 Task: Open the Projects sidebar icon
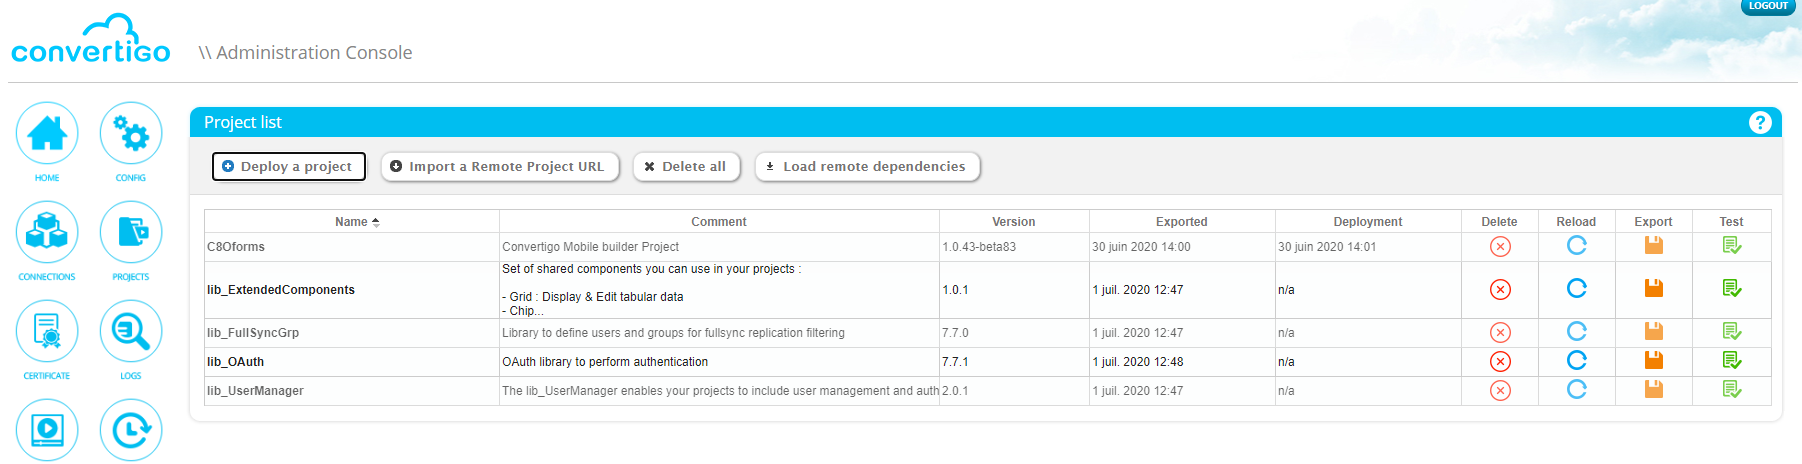point(131,233)
